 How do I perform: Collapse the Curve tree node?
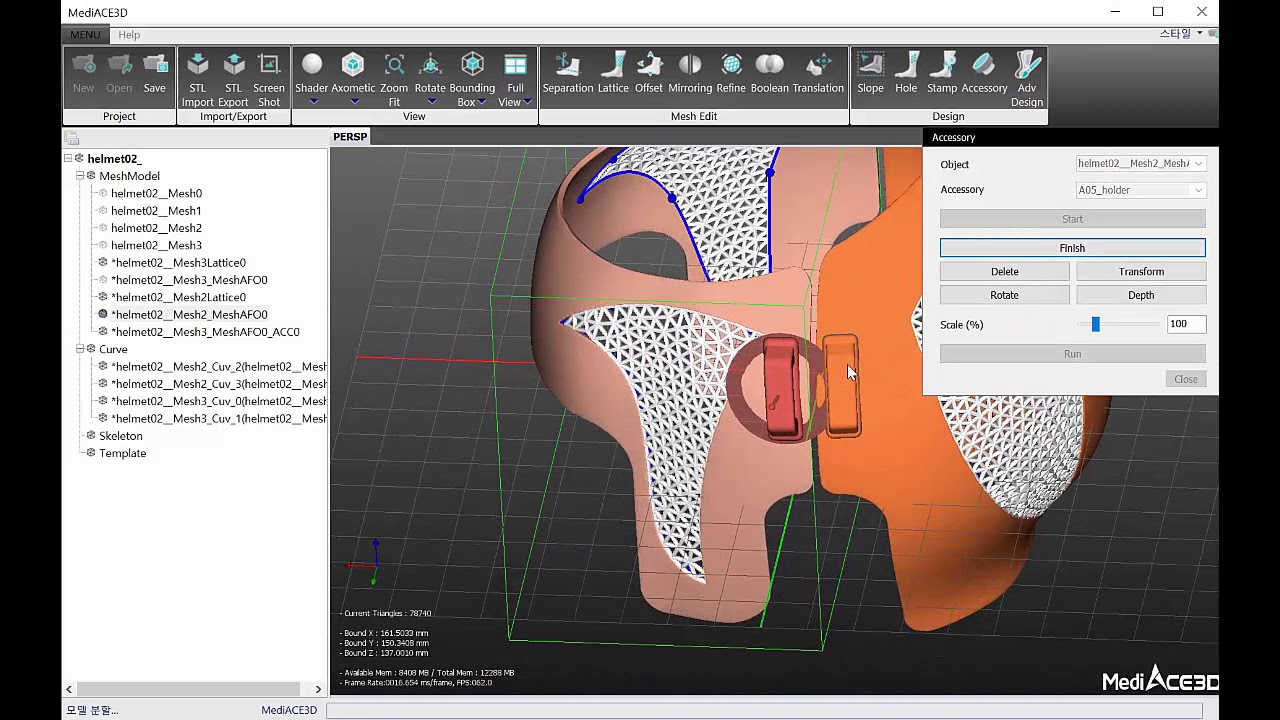coord(80,349)
